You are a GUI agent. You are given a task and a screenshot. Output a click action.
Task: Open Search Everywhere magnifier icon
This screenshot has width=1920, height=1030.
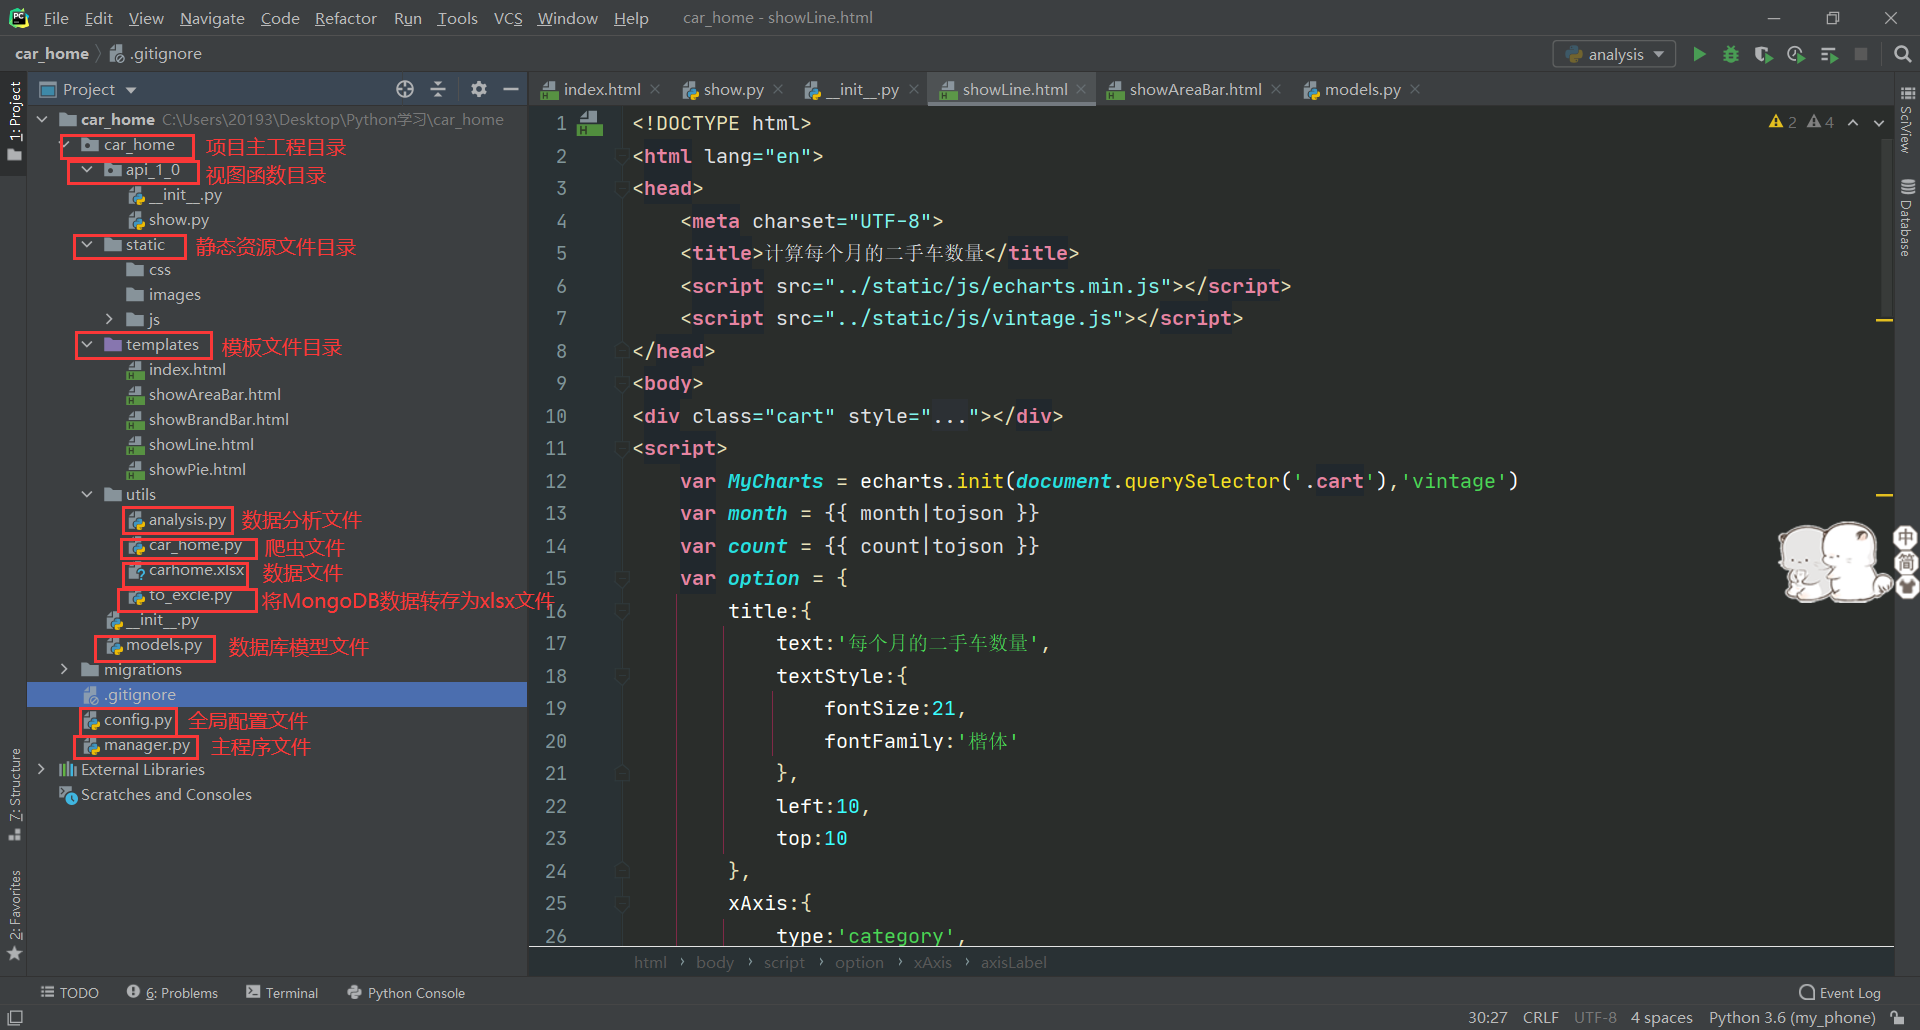1902,54
